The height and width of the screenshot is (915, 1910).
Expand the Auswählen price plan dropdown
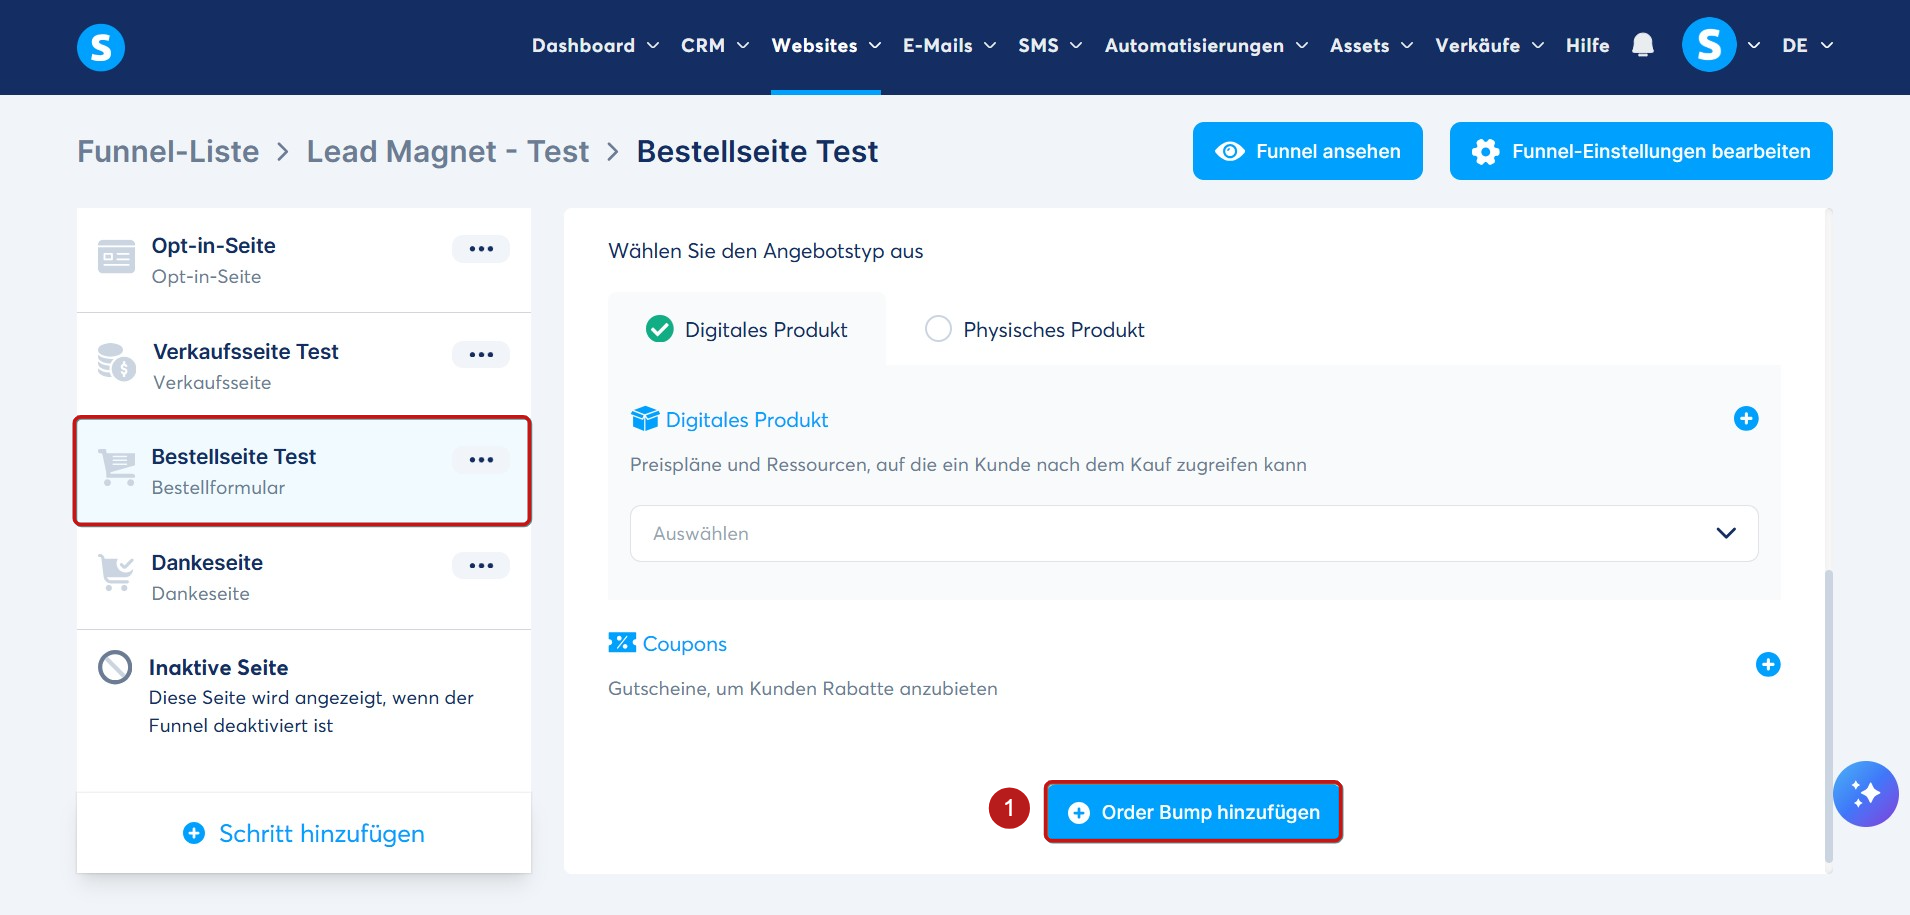(x=1194, y=534)
